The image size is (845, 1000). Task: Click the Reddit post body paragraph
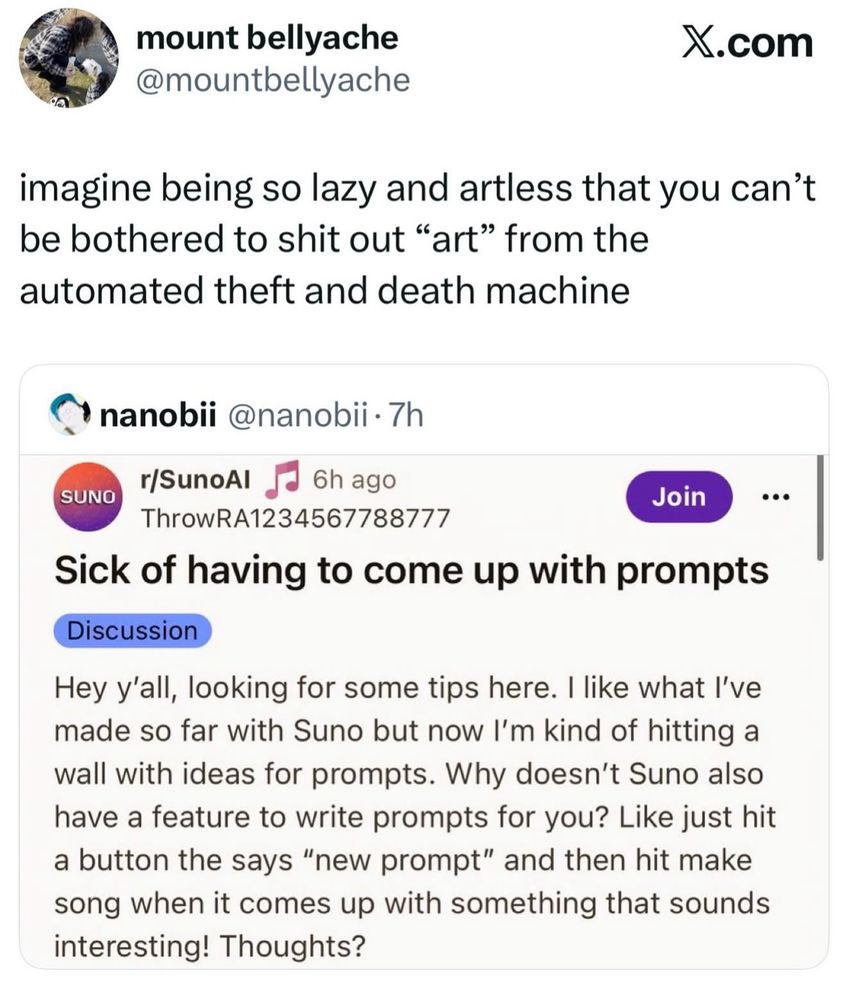point(410,817)
